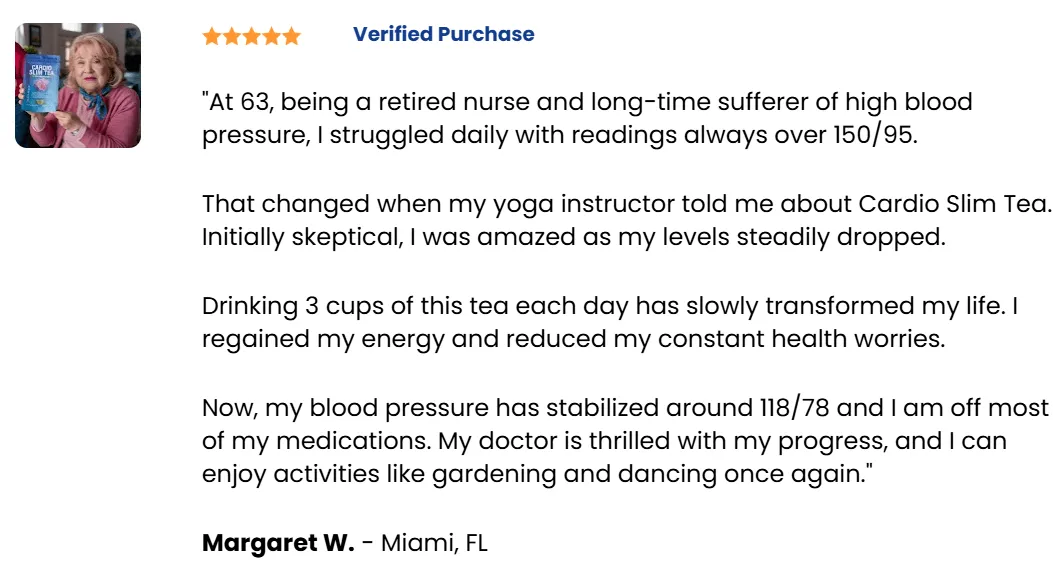Click the Verified Purchase label
1053x566 pixels.
coord(444,34)
